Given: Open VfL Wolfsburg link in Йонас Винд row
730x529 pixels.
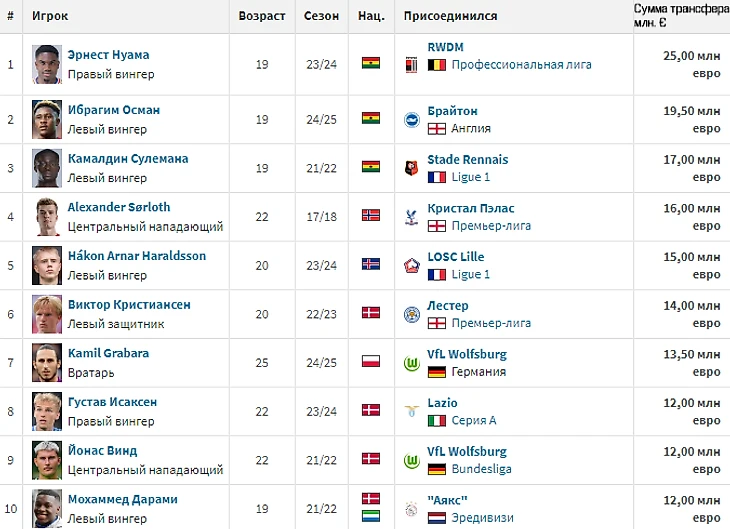Looking at the screenshot, I should (x=466, y=451).
